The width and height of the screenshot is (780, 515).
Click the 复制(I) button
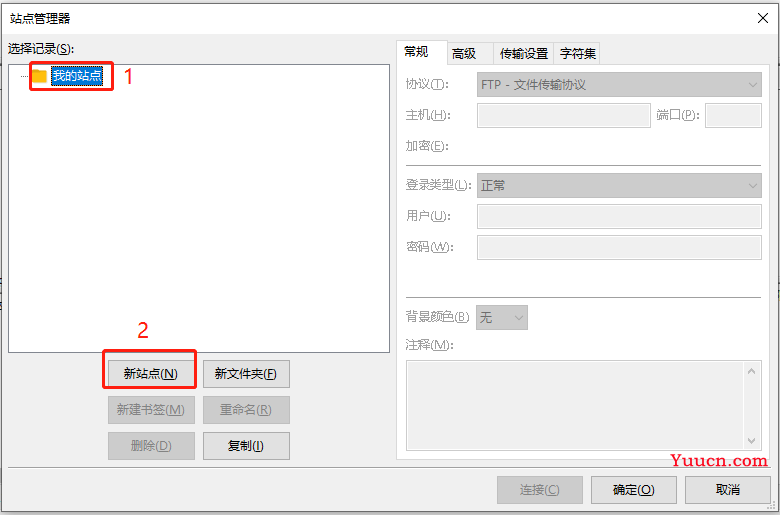246,445
